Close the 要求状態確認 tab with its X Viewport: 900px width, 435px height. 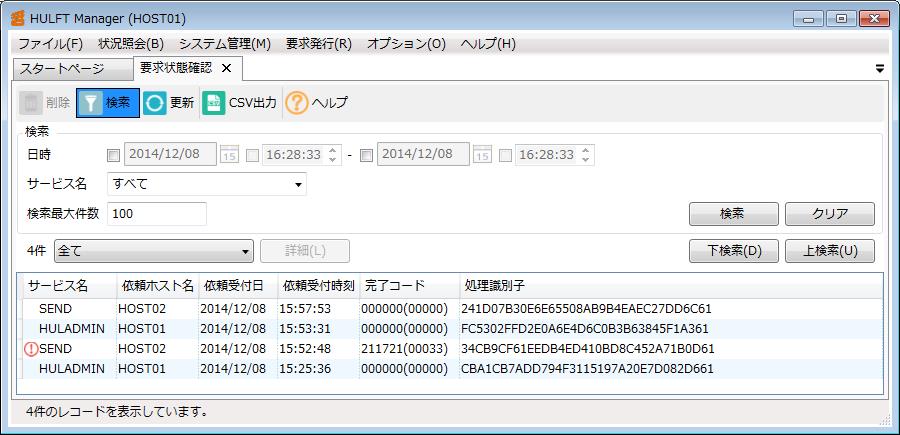(x=226, y=68)
